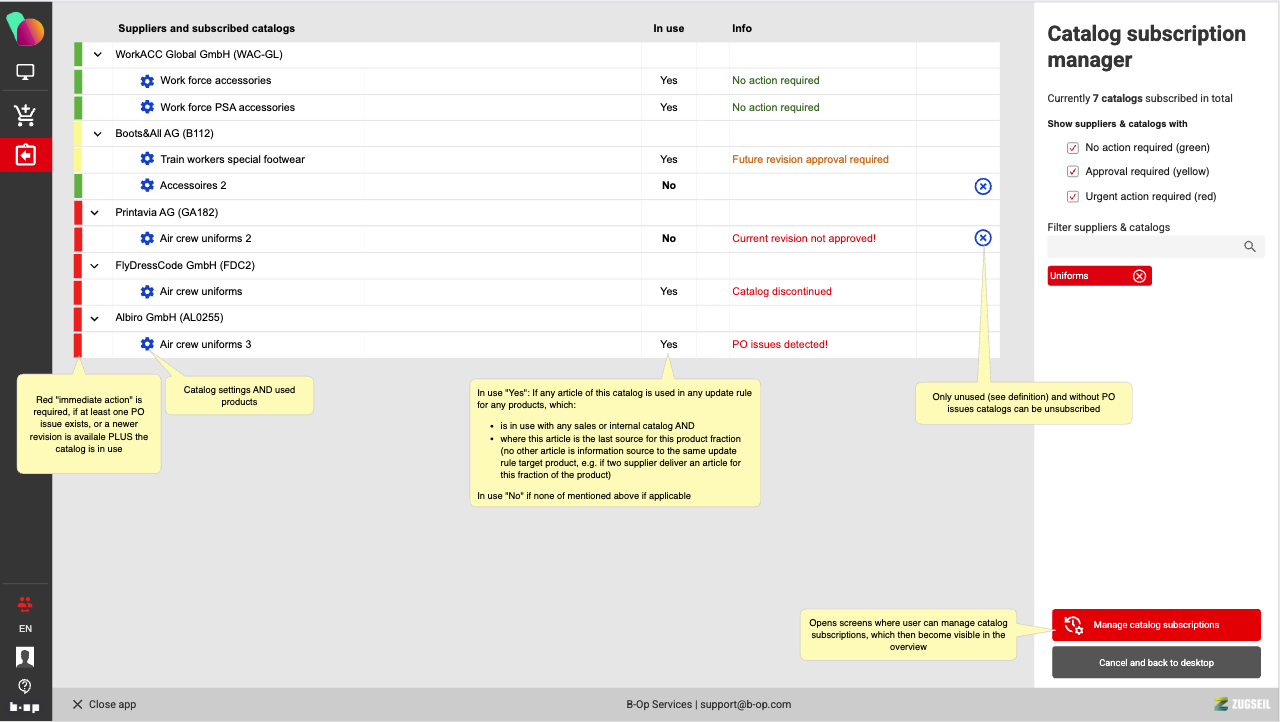Unsubscribe Air crew uniforms 2 catalog
The image size is (1280, 722).
982,238
